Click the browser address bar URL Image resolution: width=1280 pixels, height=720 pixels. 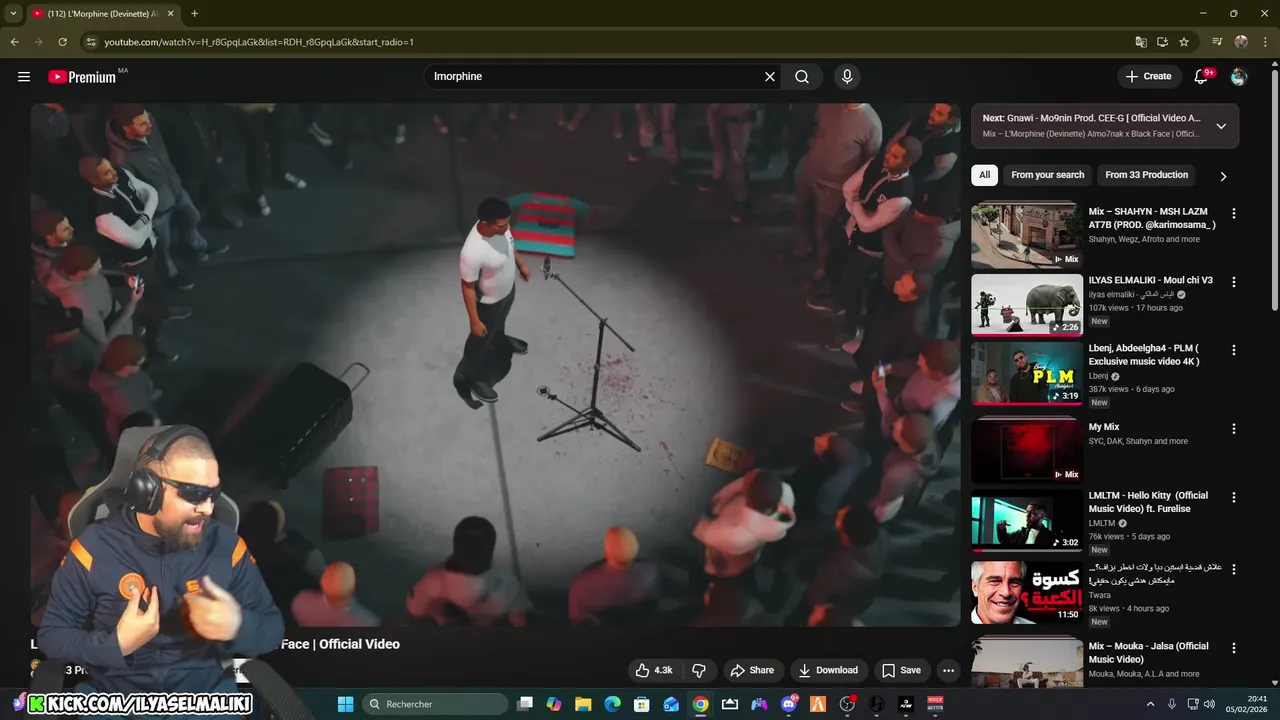259,42
